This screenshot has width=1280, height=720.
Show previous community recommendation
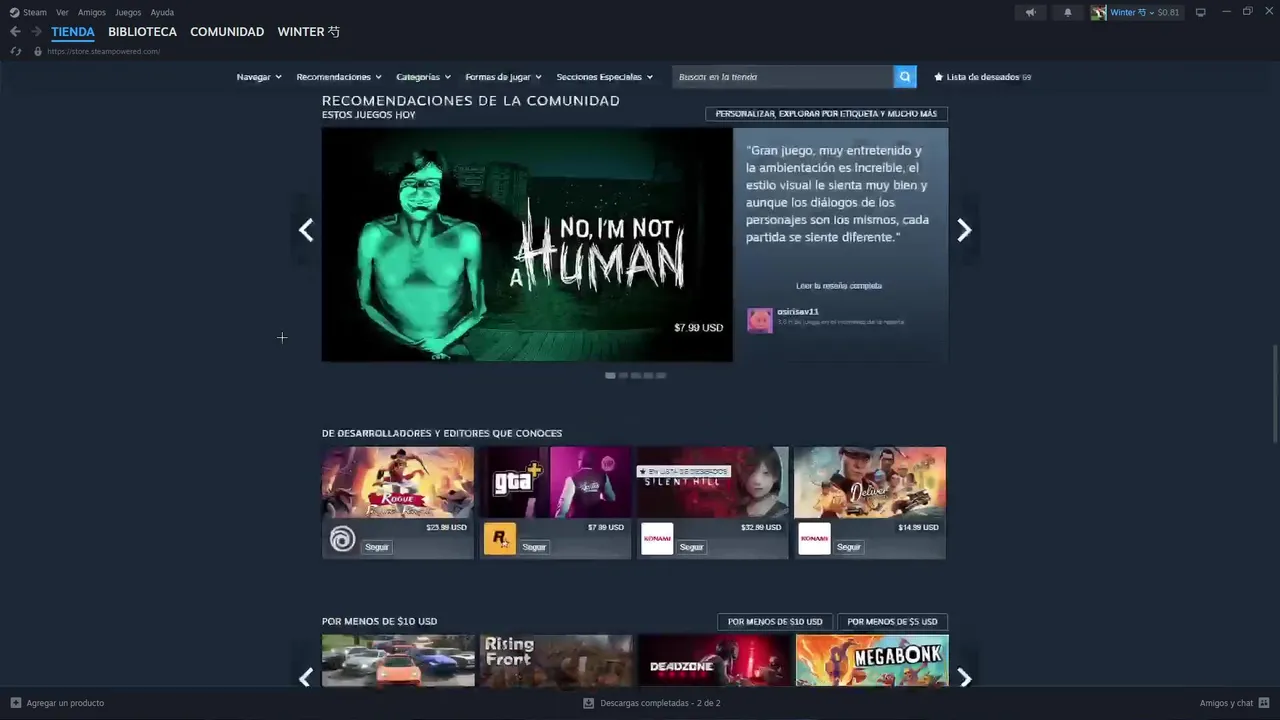[x=306, y=230]
